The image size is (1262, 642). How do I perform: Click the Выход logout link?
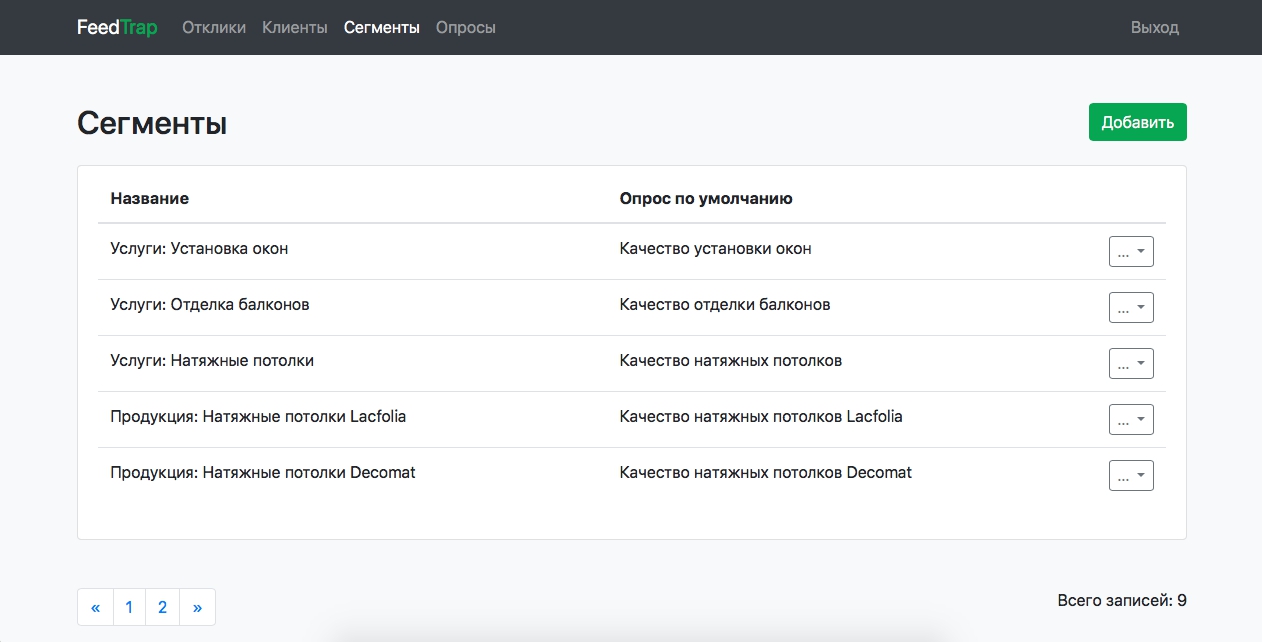[x=1154, y=27]
